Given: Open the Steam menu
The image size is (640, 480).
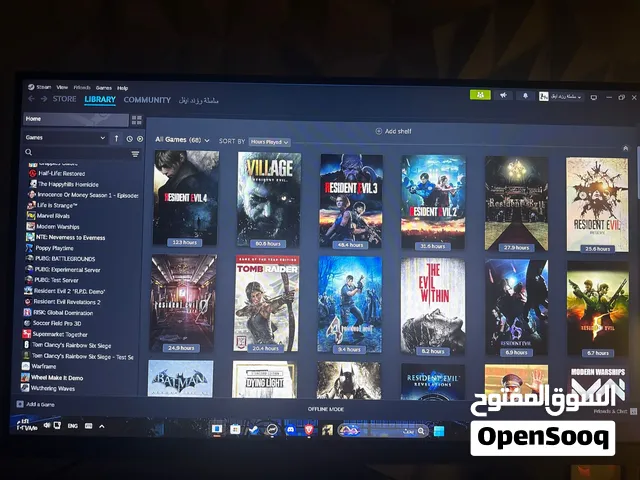Looking at the screenshot, I should click(x=40, y=87).
